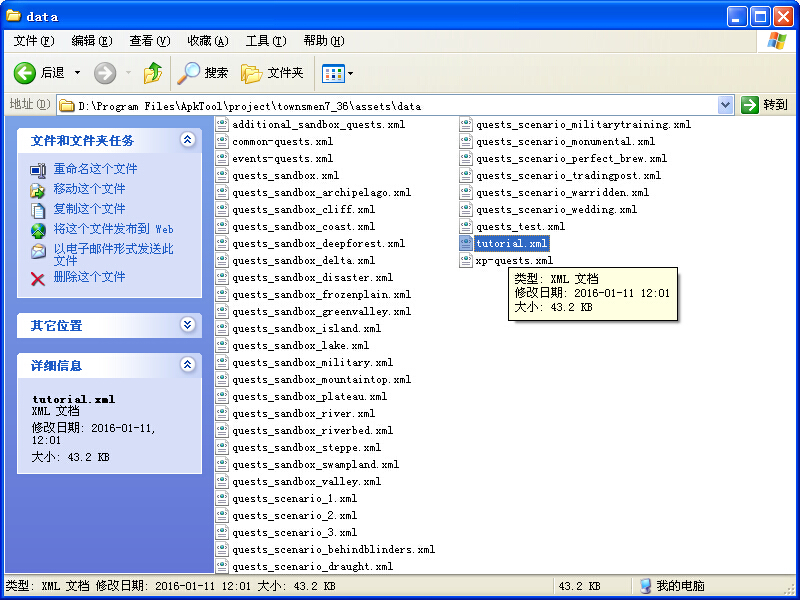The image size is (800, 600).
Task: Open the 工具(T) menu
Action: click(x=266, y=41)
